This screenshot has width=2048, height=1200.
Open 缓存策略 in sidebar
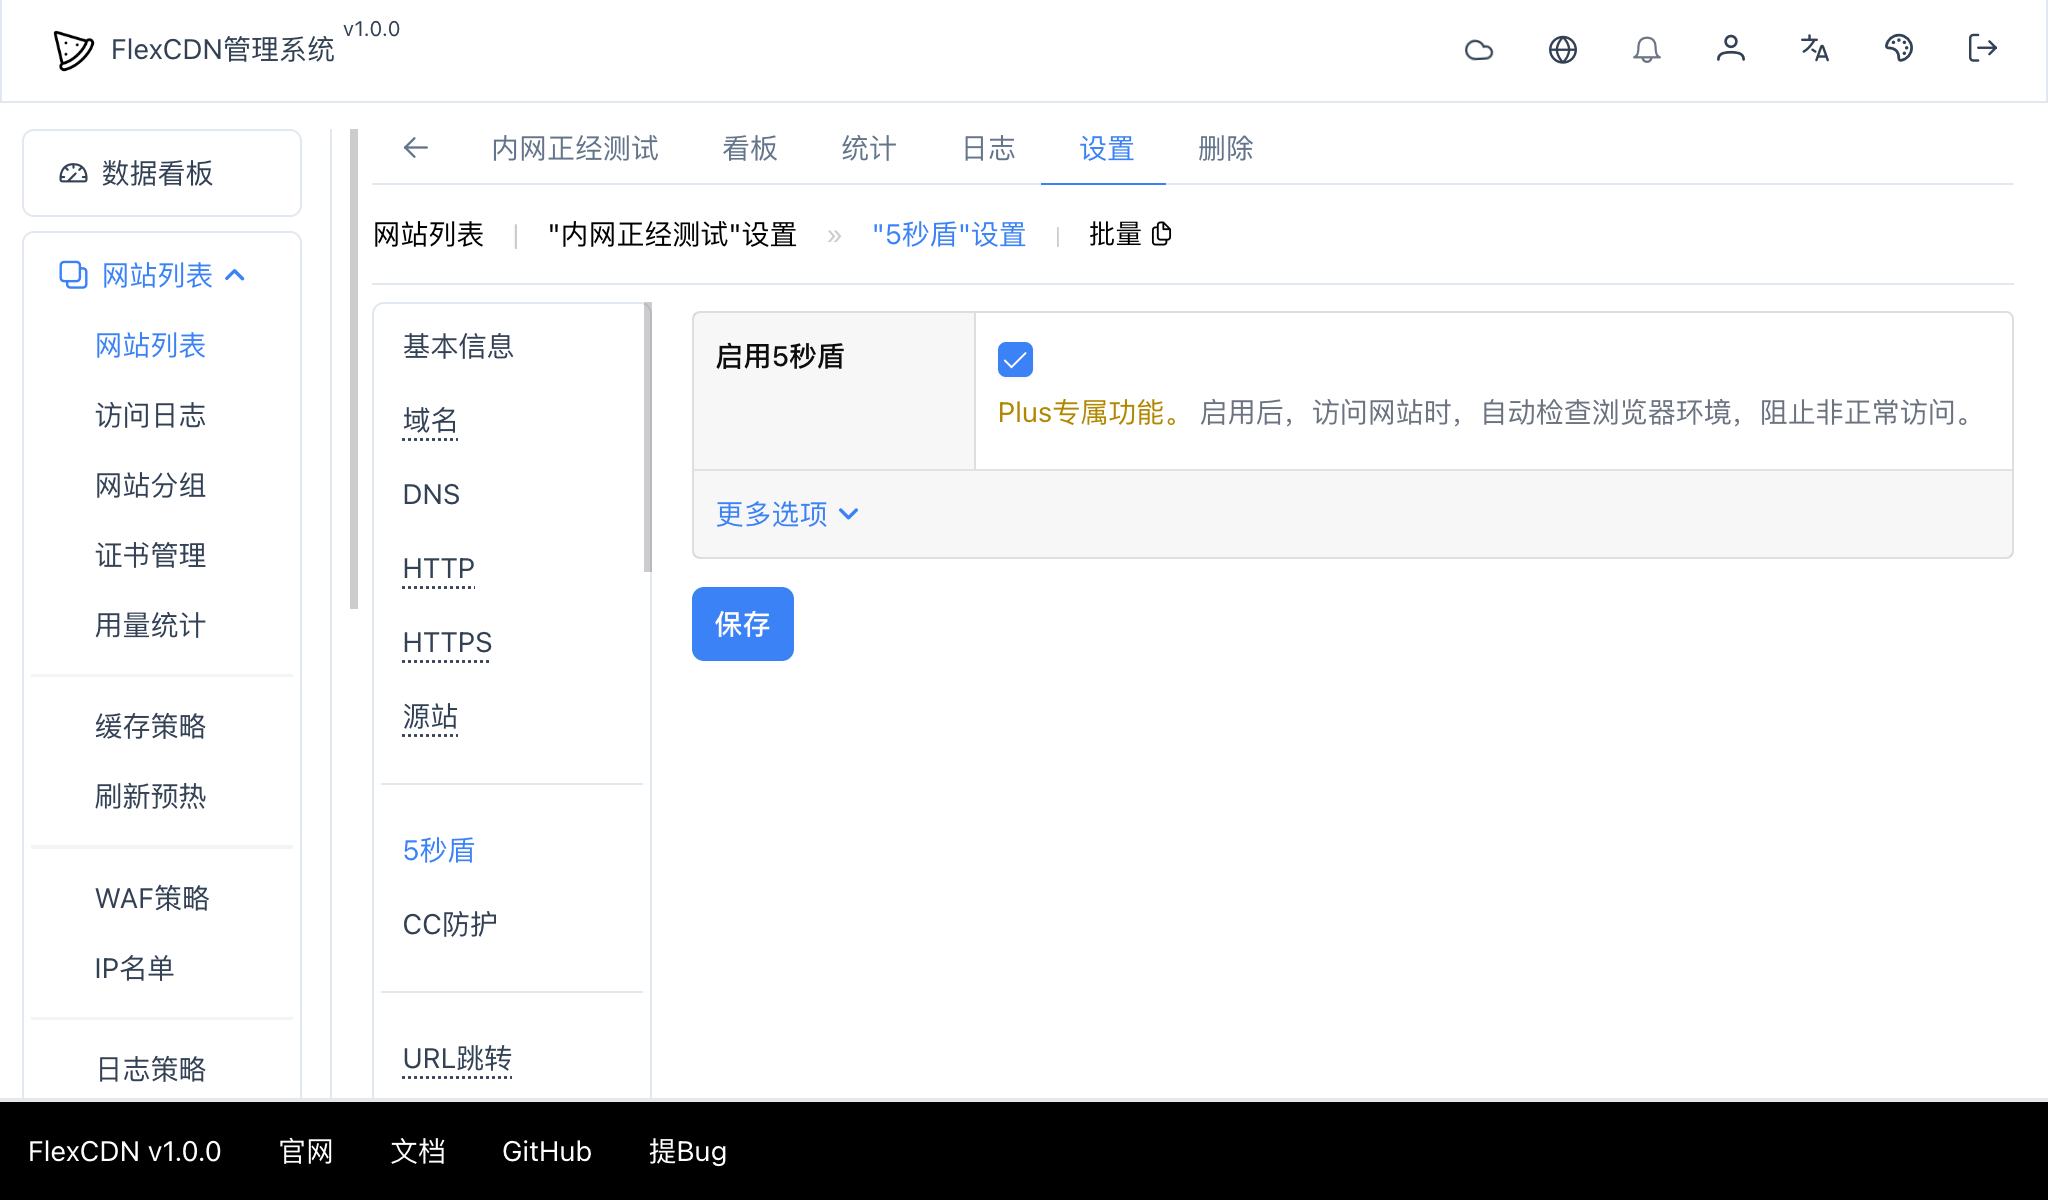(x=150, y=726)
